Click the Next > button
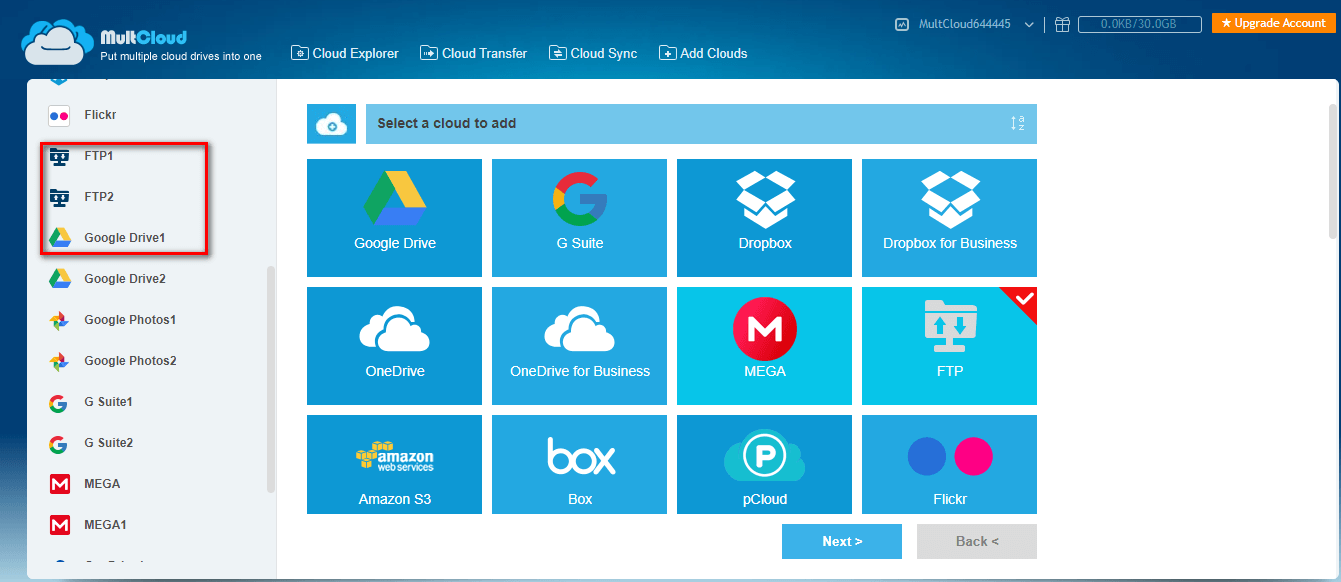 (x=842, y=541)
